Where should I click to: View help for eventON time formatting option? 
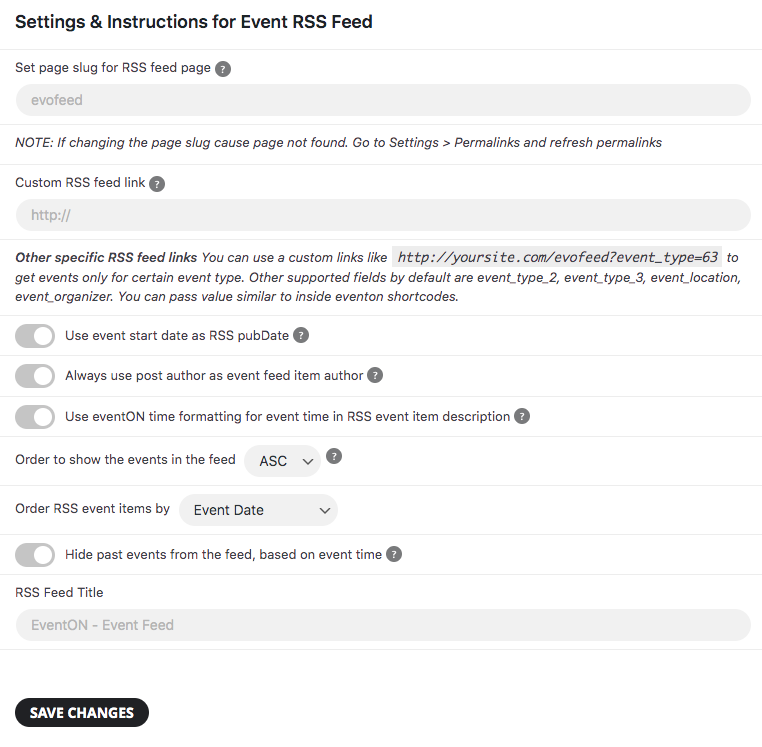pyautogui.click(x=522, y=417)
